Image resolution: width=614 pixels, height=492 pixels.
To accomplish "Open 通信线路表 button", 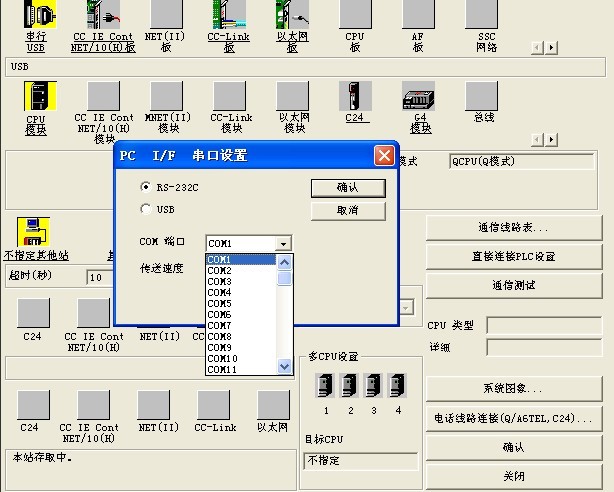I will point(514,228).
